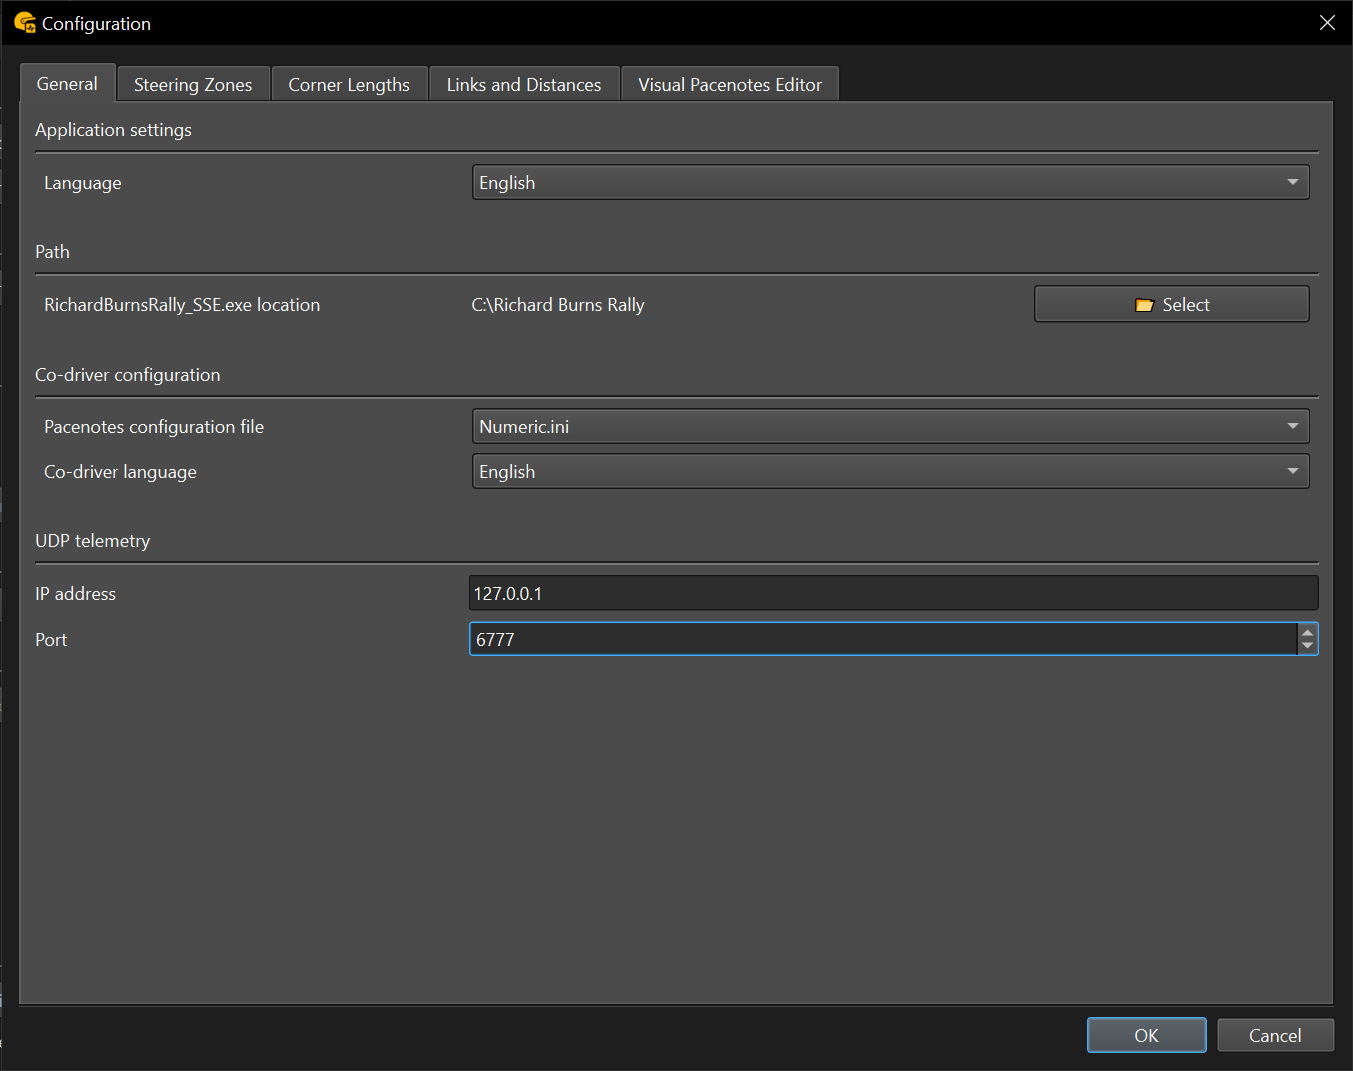This screenshot has width=1353, height=1071.
Task: Focus the IP address input field
Action: (x=892, y=593)
